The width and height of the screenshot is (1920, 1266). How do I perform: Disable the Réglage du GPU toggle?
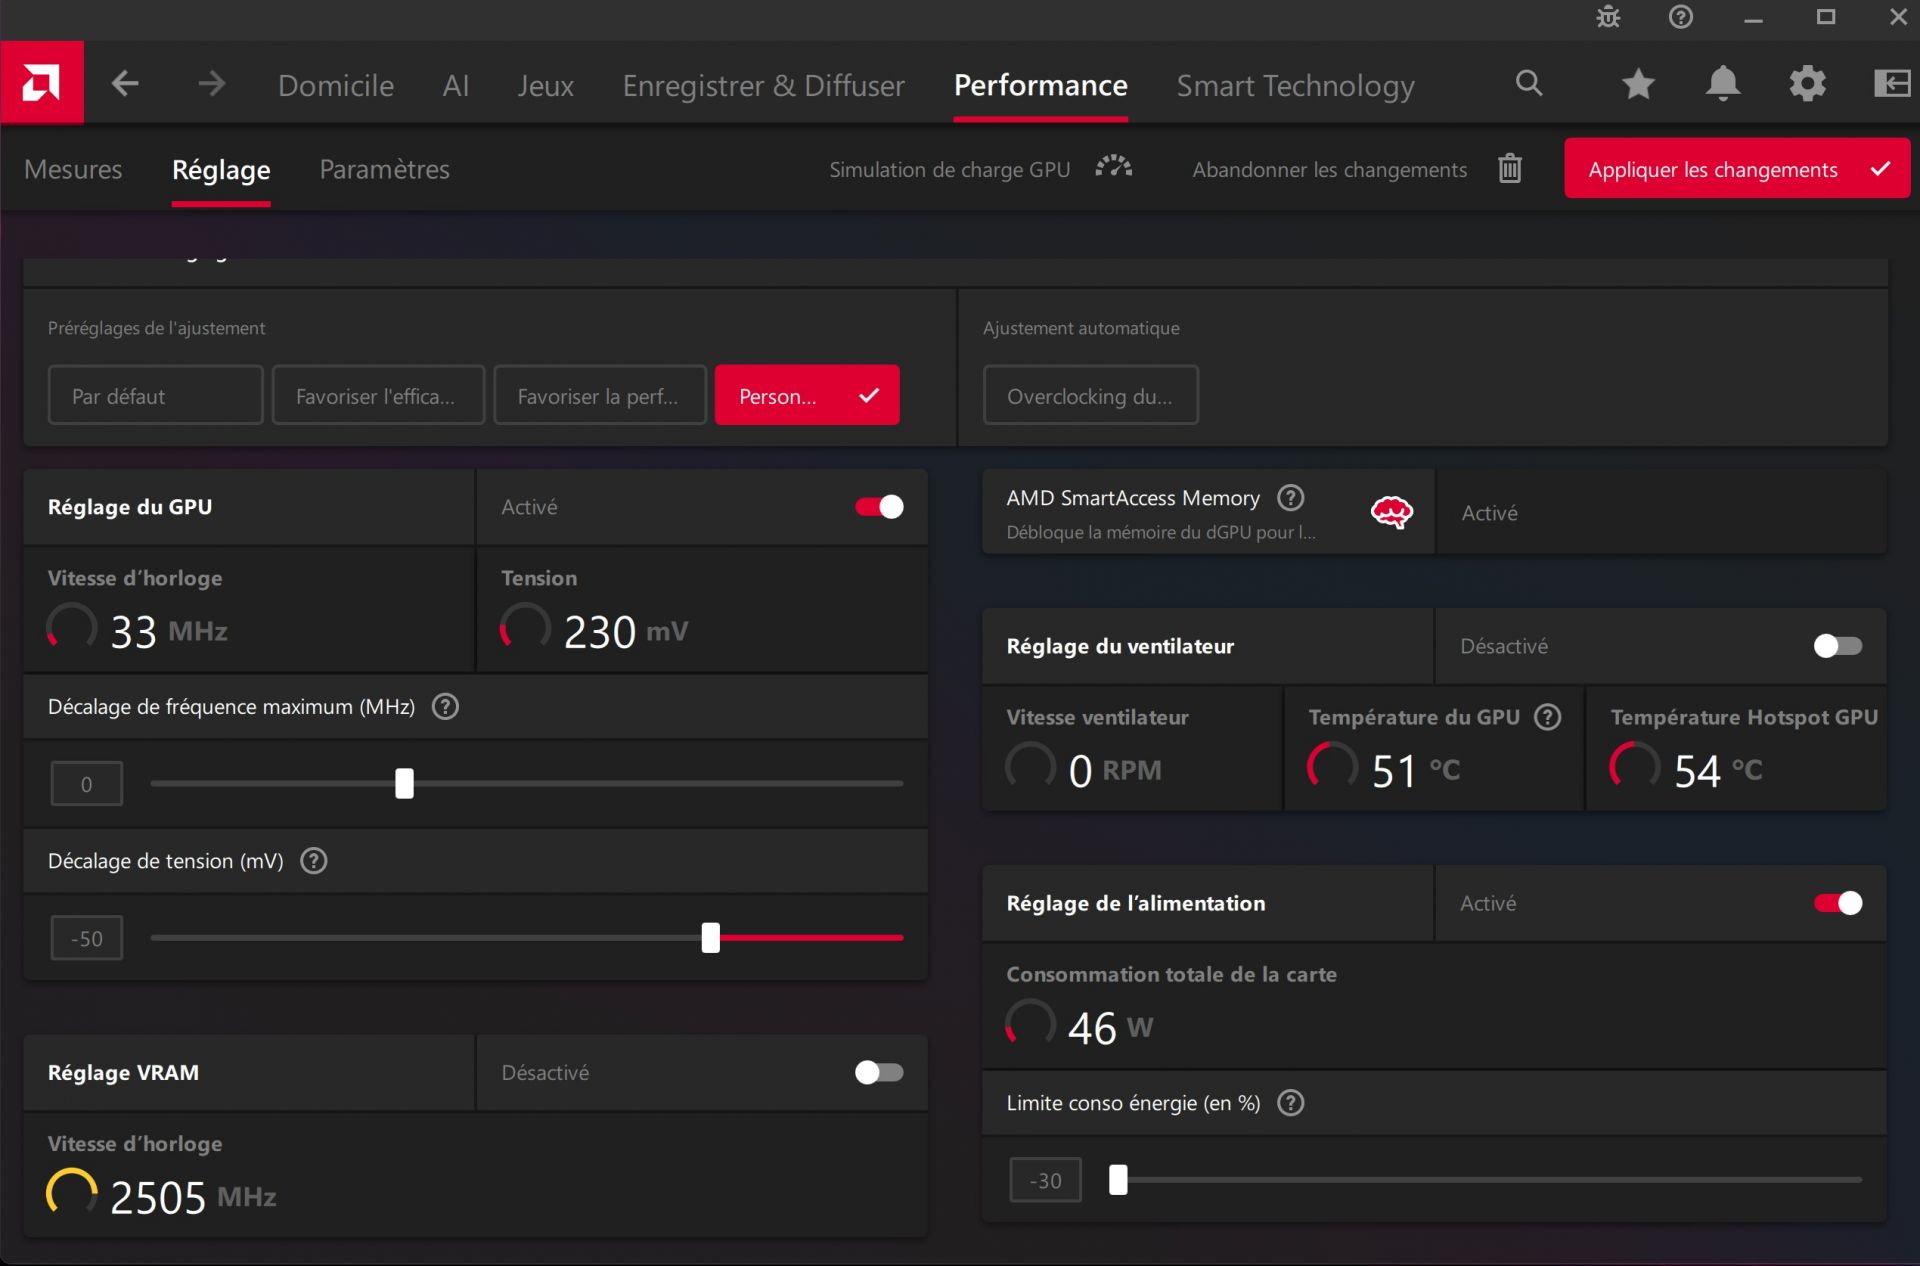click(879, 507)
